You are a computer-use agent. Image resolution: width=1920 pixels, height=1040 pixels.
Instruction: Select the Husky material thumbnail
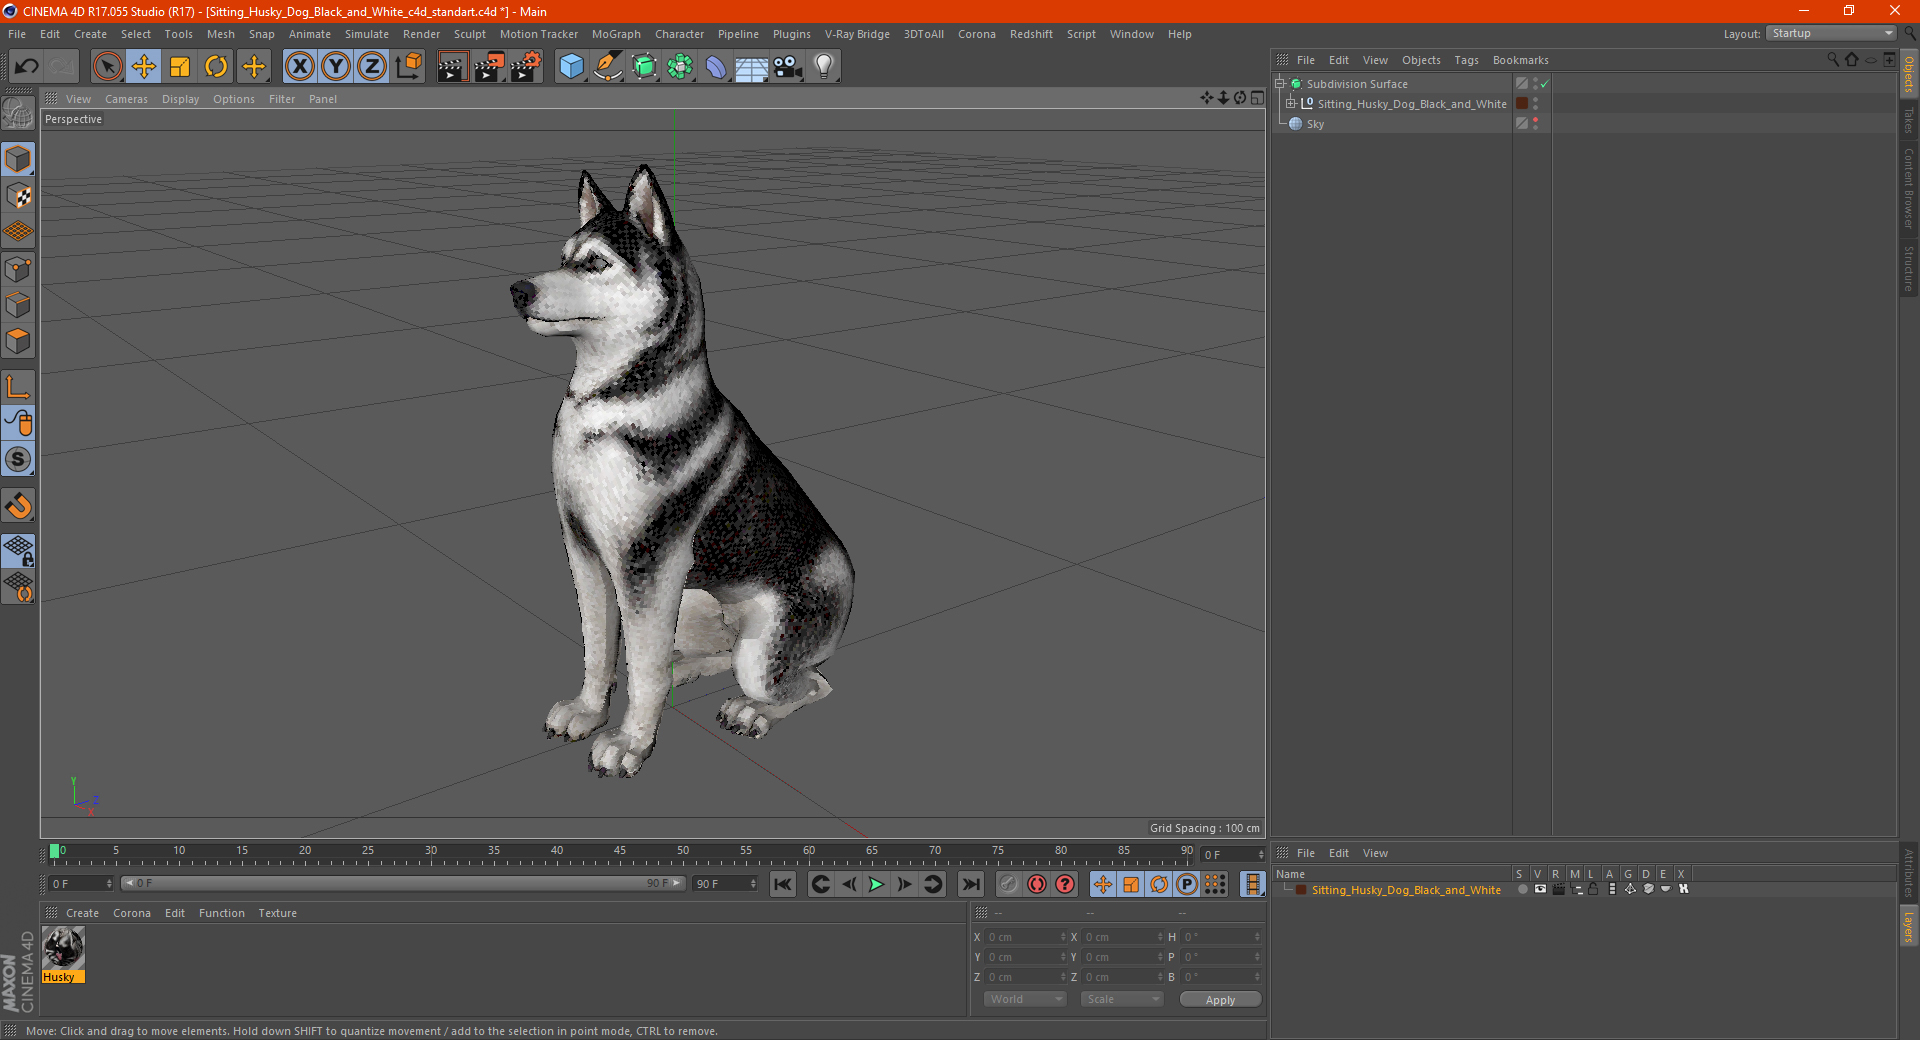63,948
